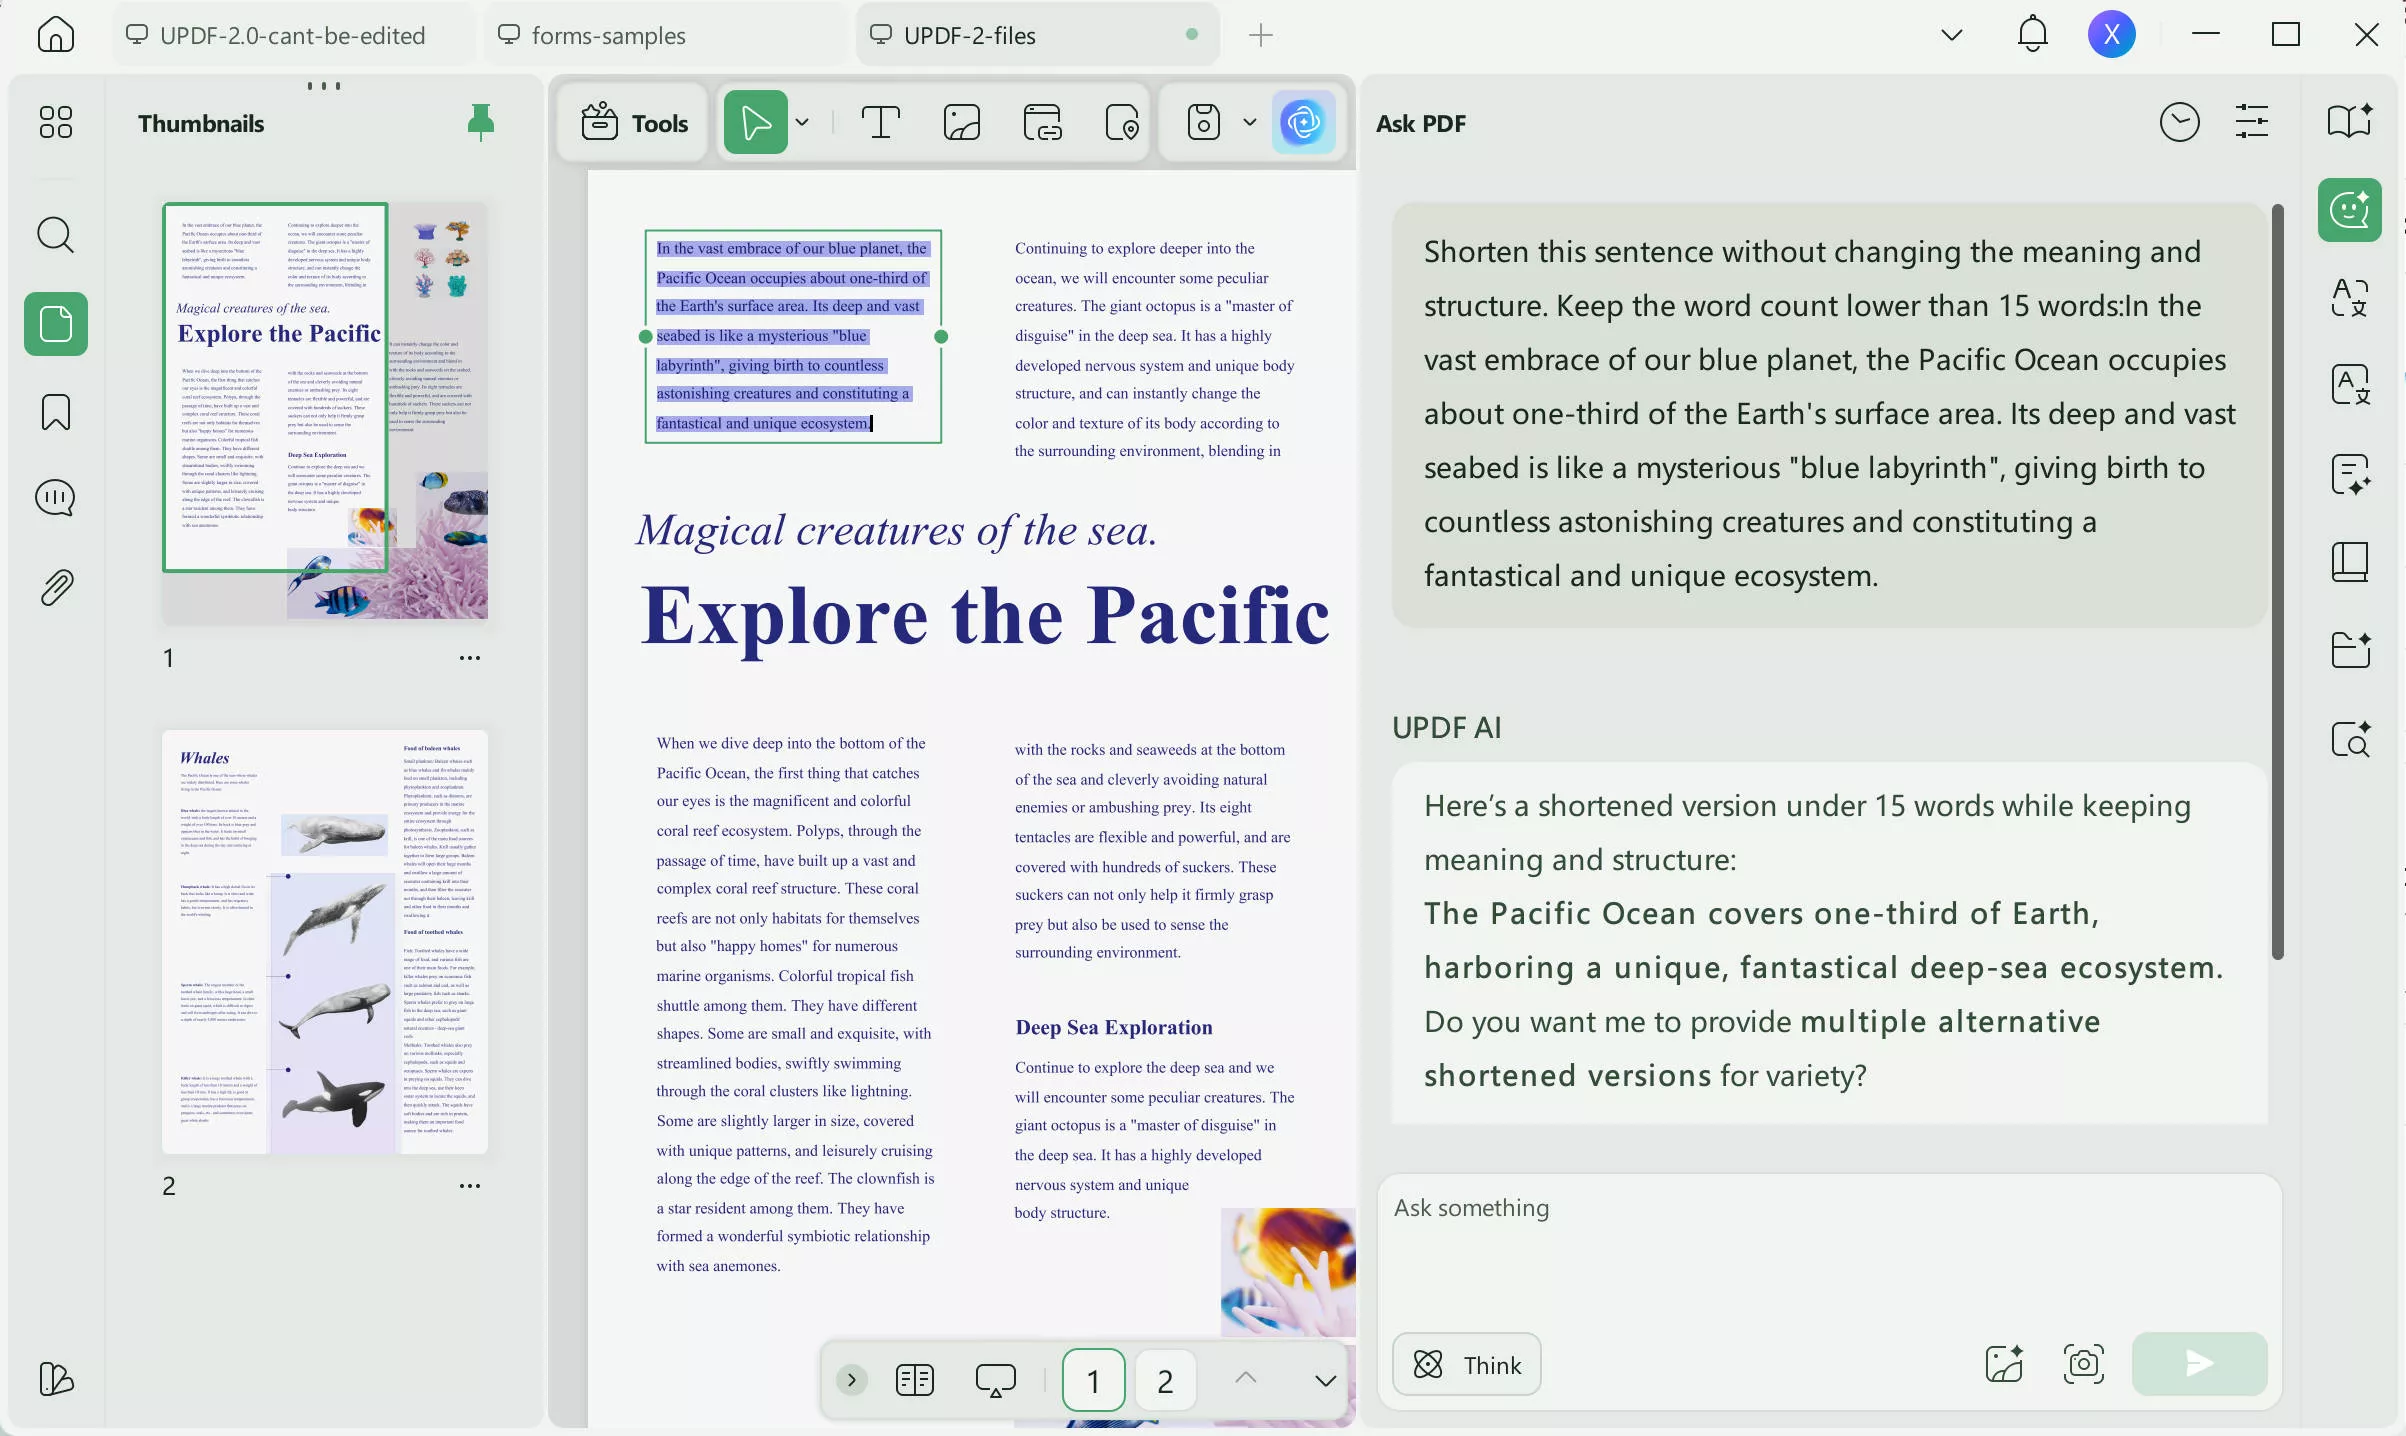Click the screenshot capture icon in chat
Viewport: 2406px width, 1436px height.
tap(2084, 1364)
